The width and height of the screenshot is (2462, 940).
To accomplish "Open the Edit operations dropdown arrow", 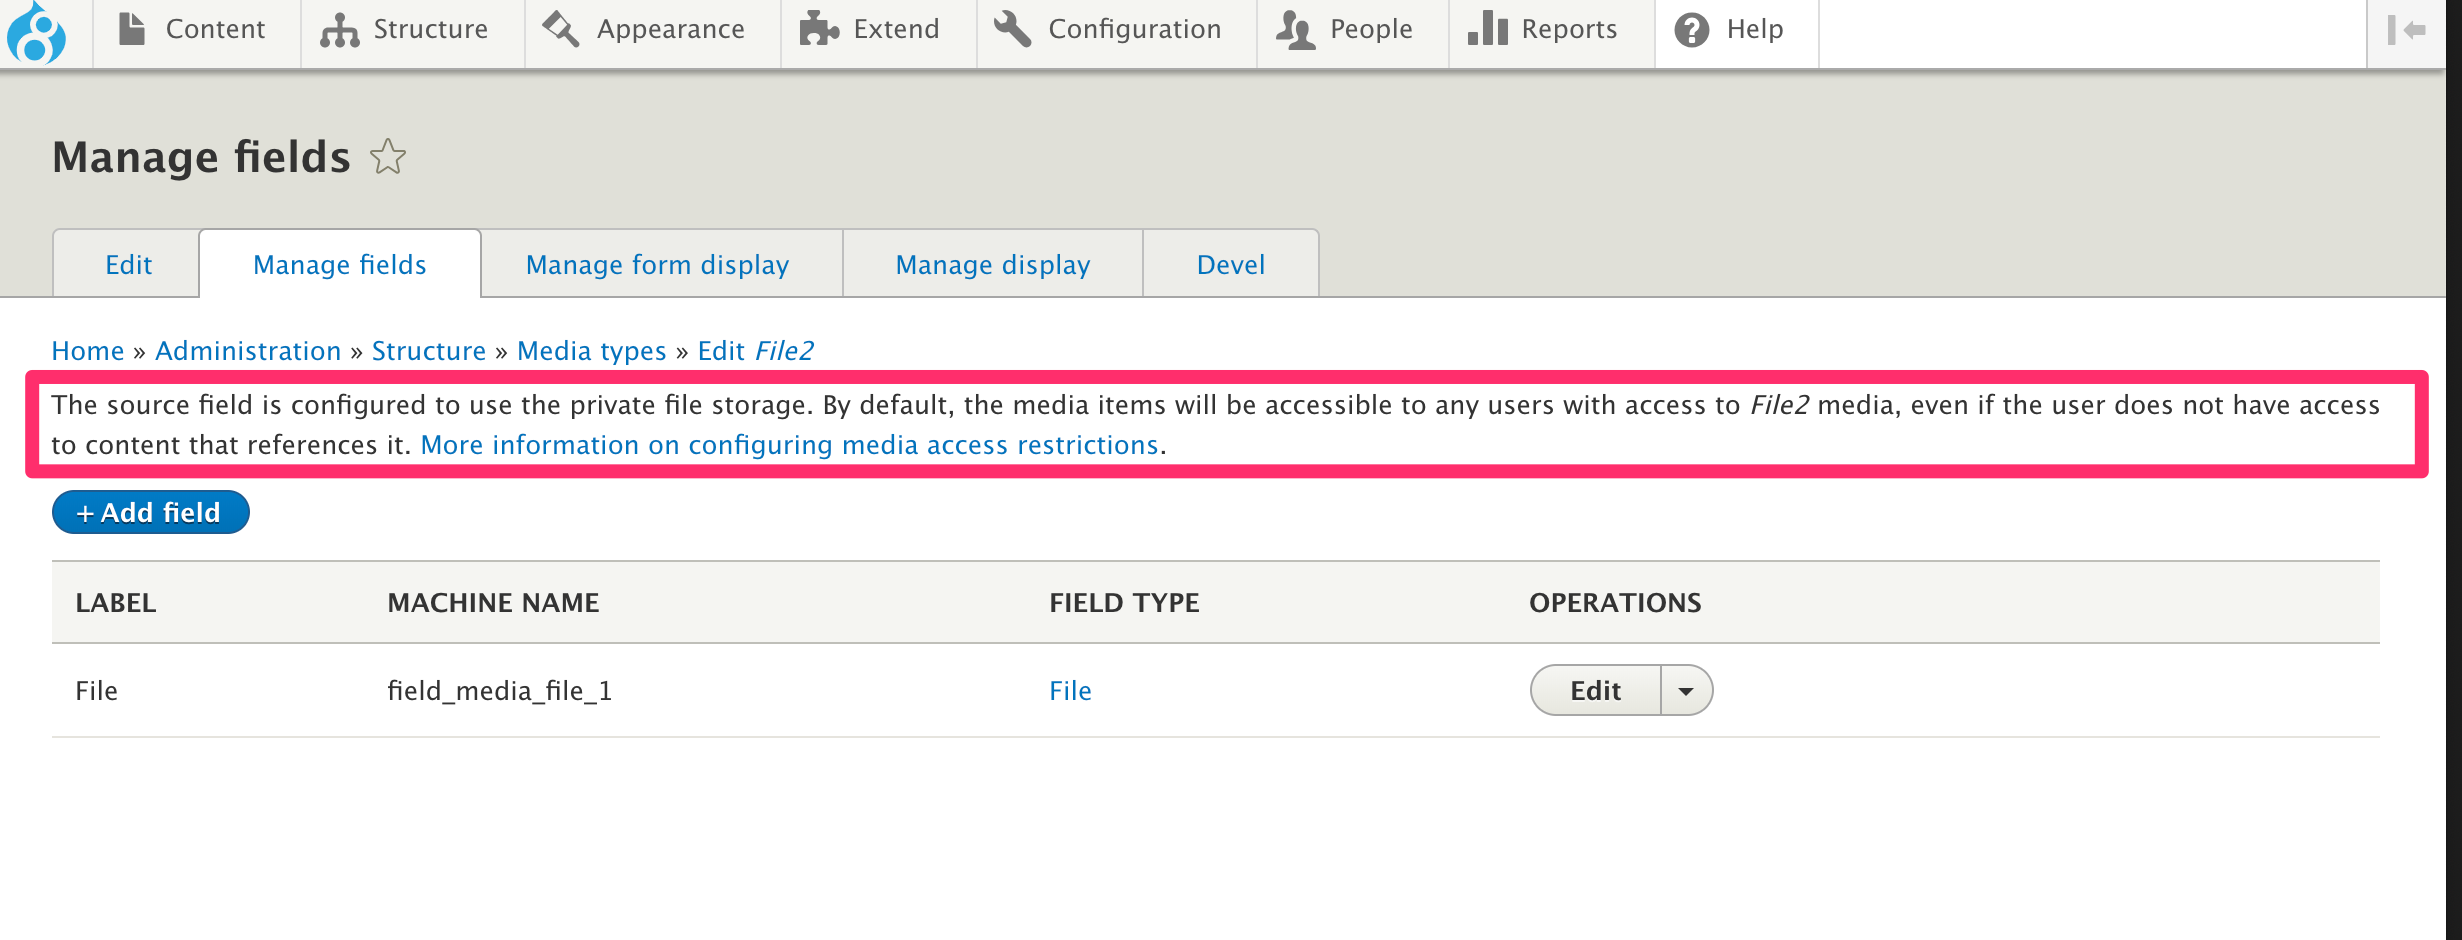I will click(x=1686, y=690).
